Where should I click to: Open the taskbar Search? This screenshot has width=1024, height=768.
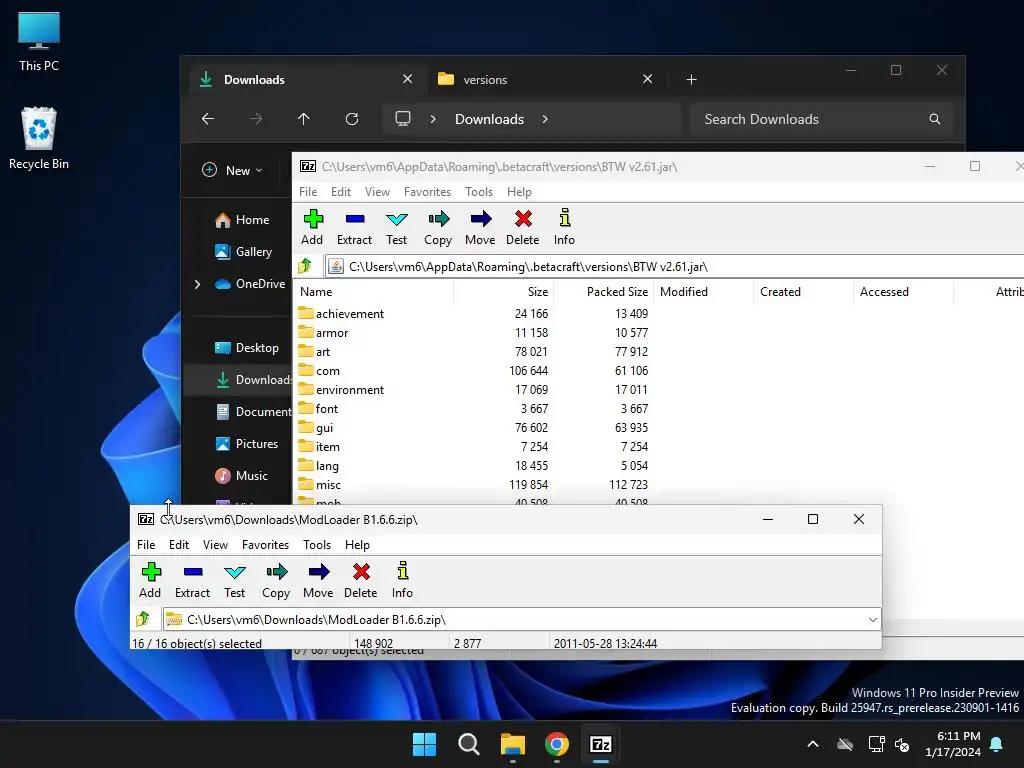[x=468, y=744]
